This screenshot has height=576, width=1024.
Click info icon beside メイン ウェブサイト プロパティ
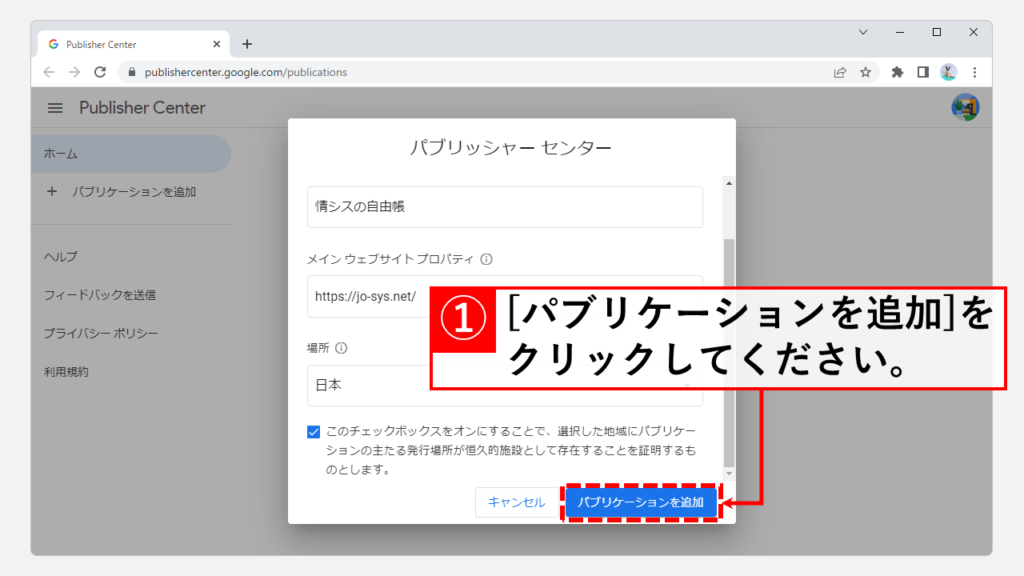pyautogui.click(x=487, y=259)
